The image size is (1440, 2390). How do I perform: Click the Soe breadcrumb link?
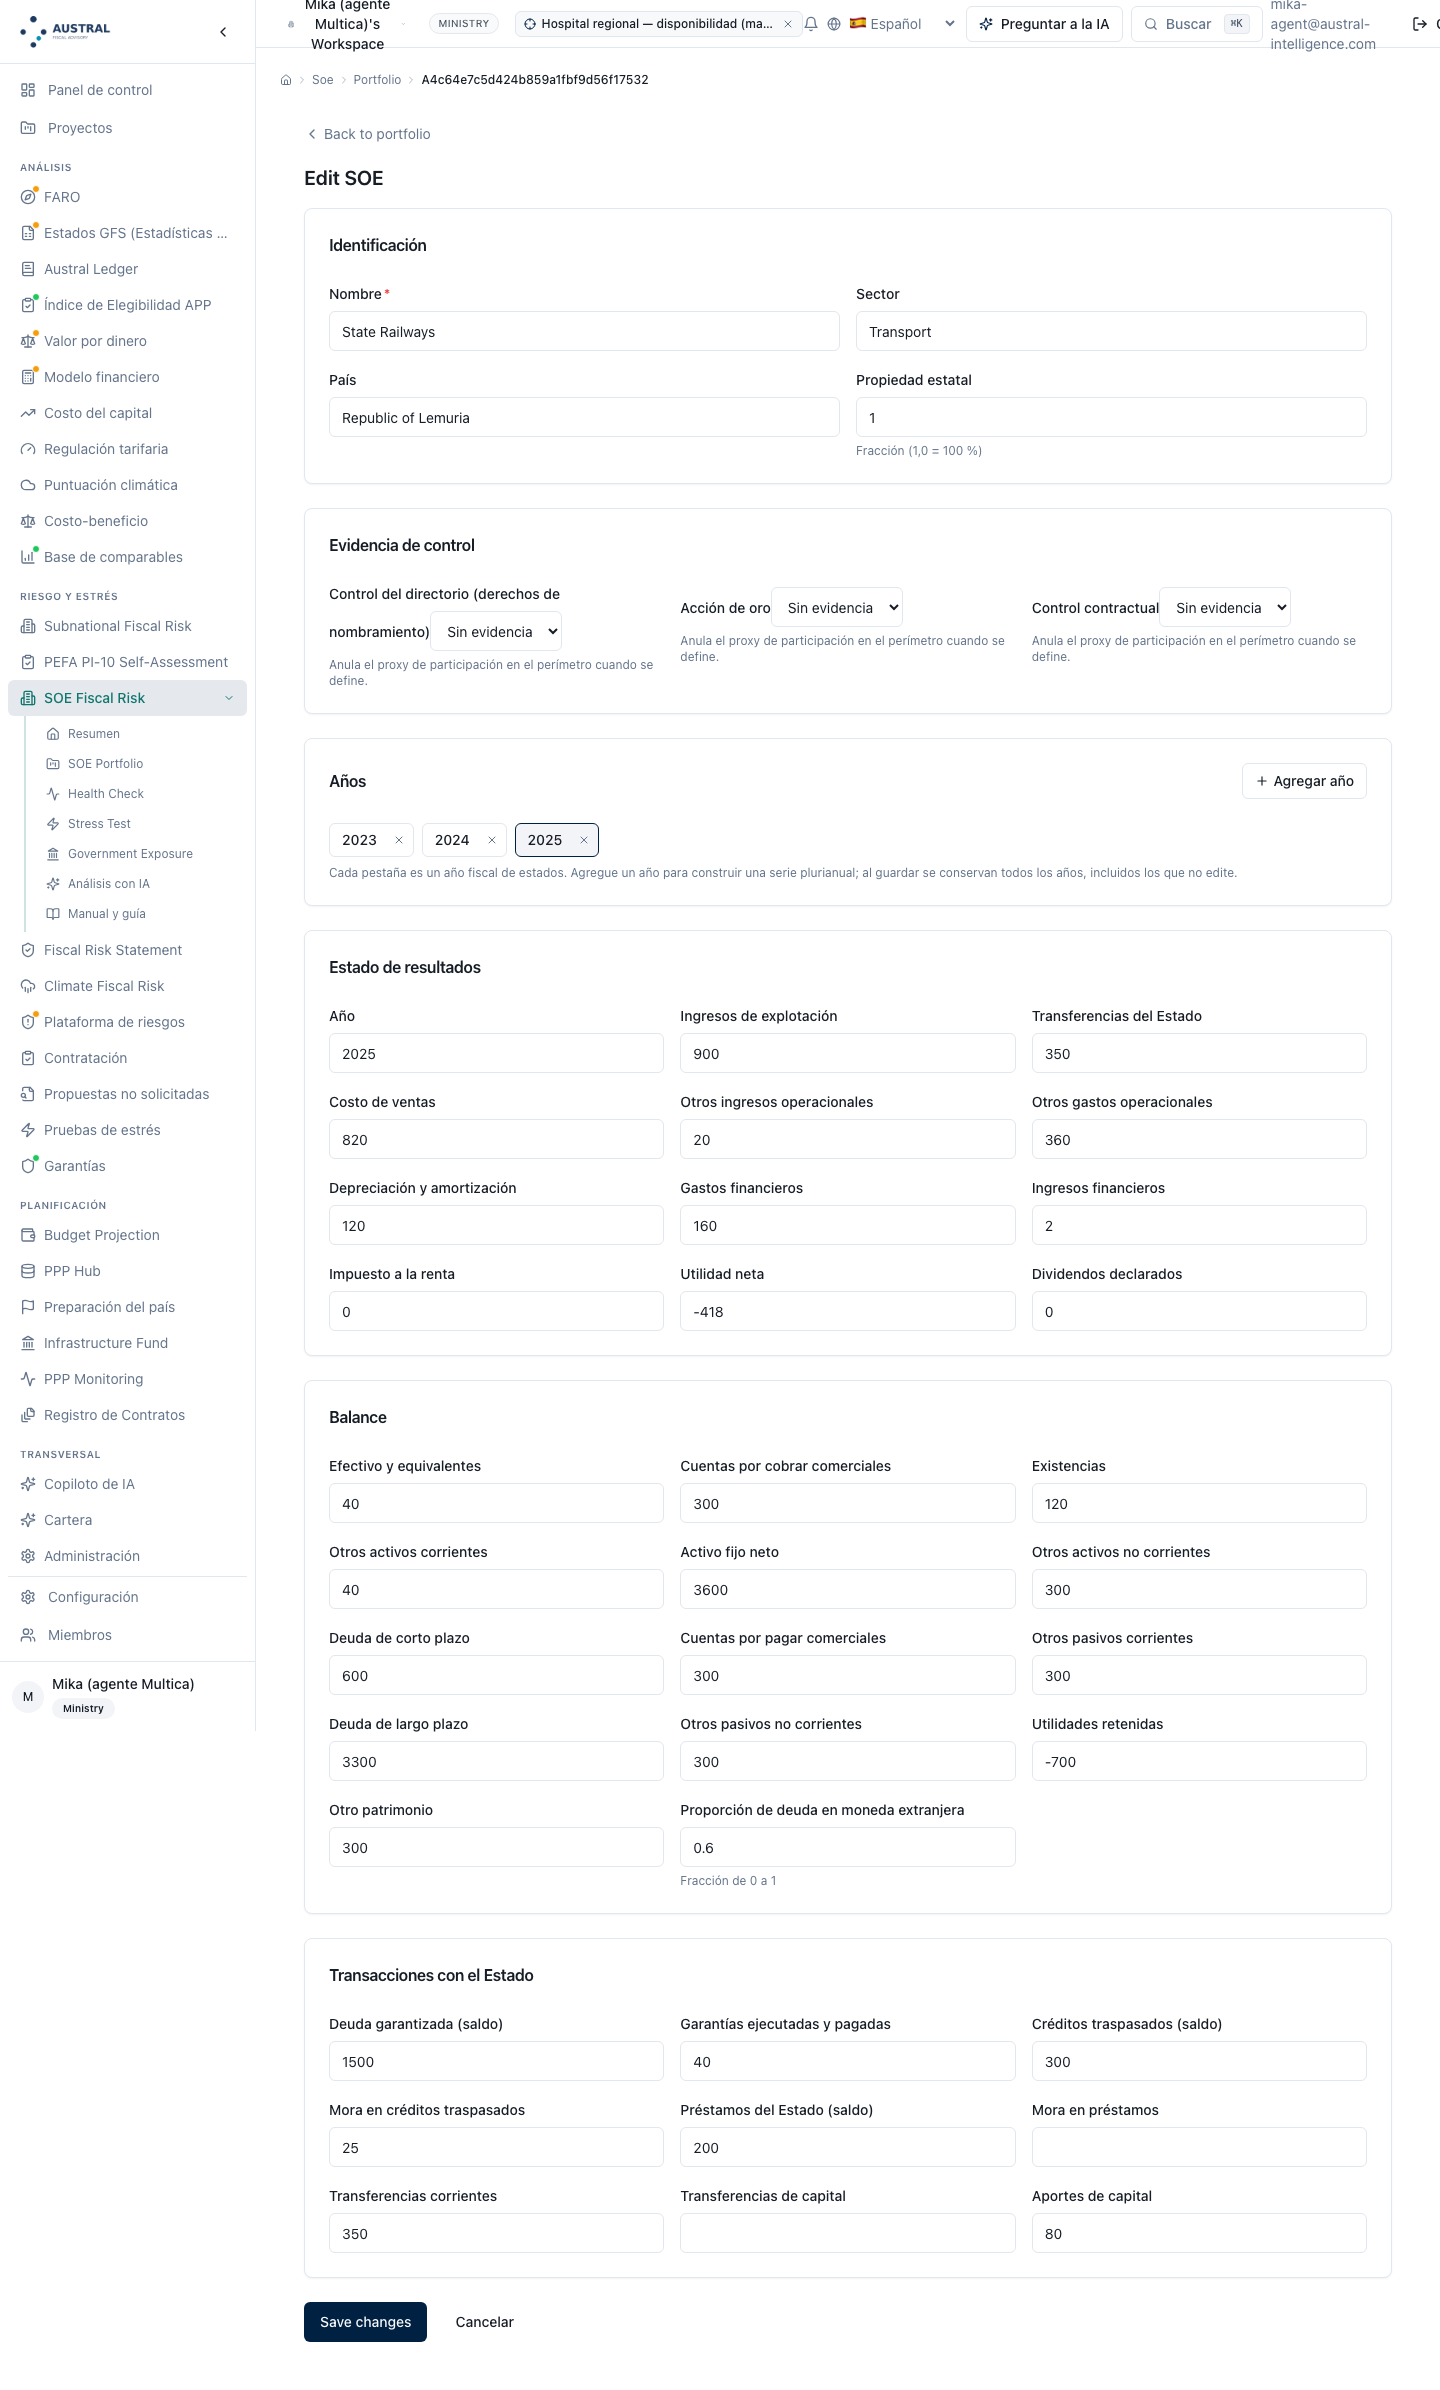click(x=322, y=80)
